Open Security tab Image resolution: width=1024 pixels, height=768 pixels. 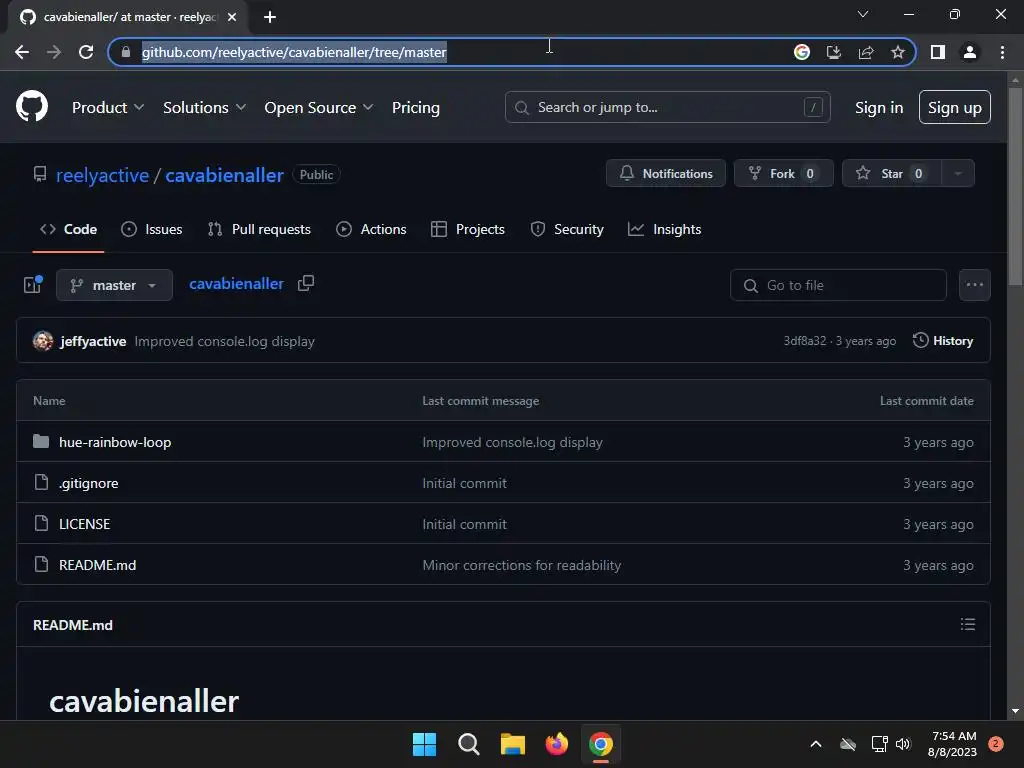coord(567,229)
